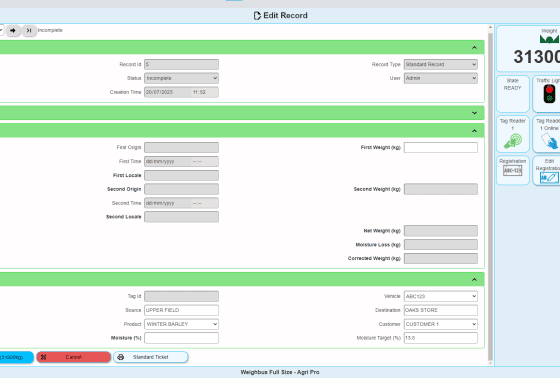Go to next record arrow
Viewport: 560px width, 378px height.
point(13,30)
